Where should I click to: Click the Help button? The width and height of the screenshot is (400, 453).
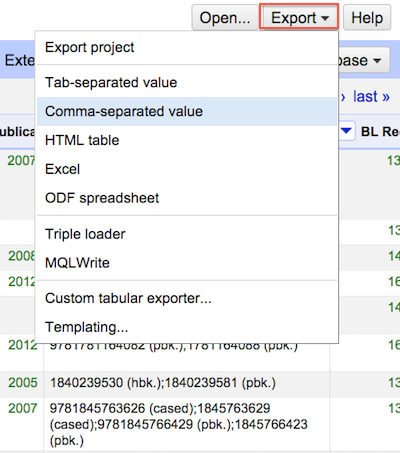367,17
